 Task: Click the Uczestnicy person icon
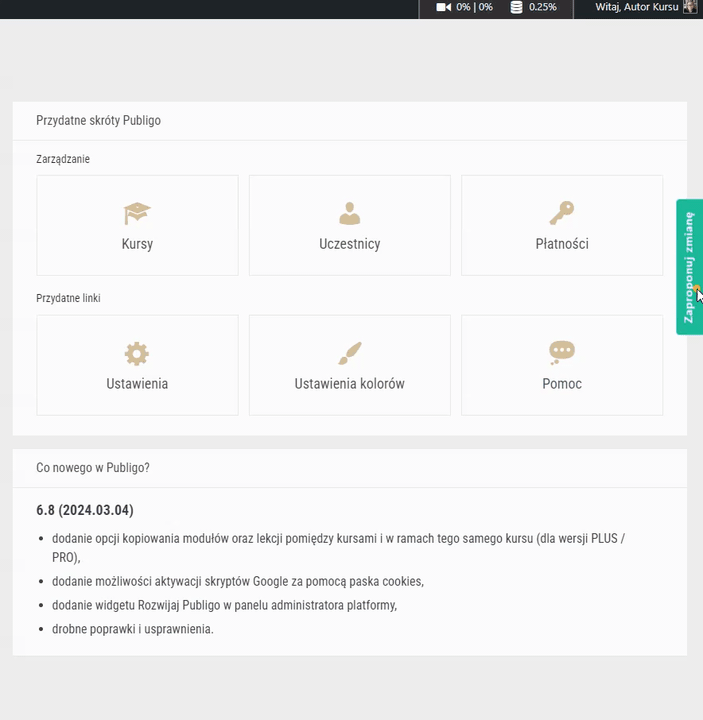[349, 214]
